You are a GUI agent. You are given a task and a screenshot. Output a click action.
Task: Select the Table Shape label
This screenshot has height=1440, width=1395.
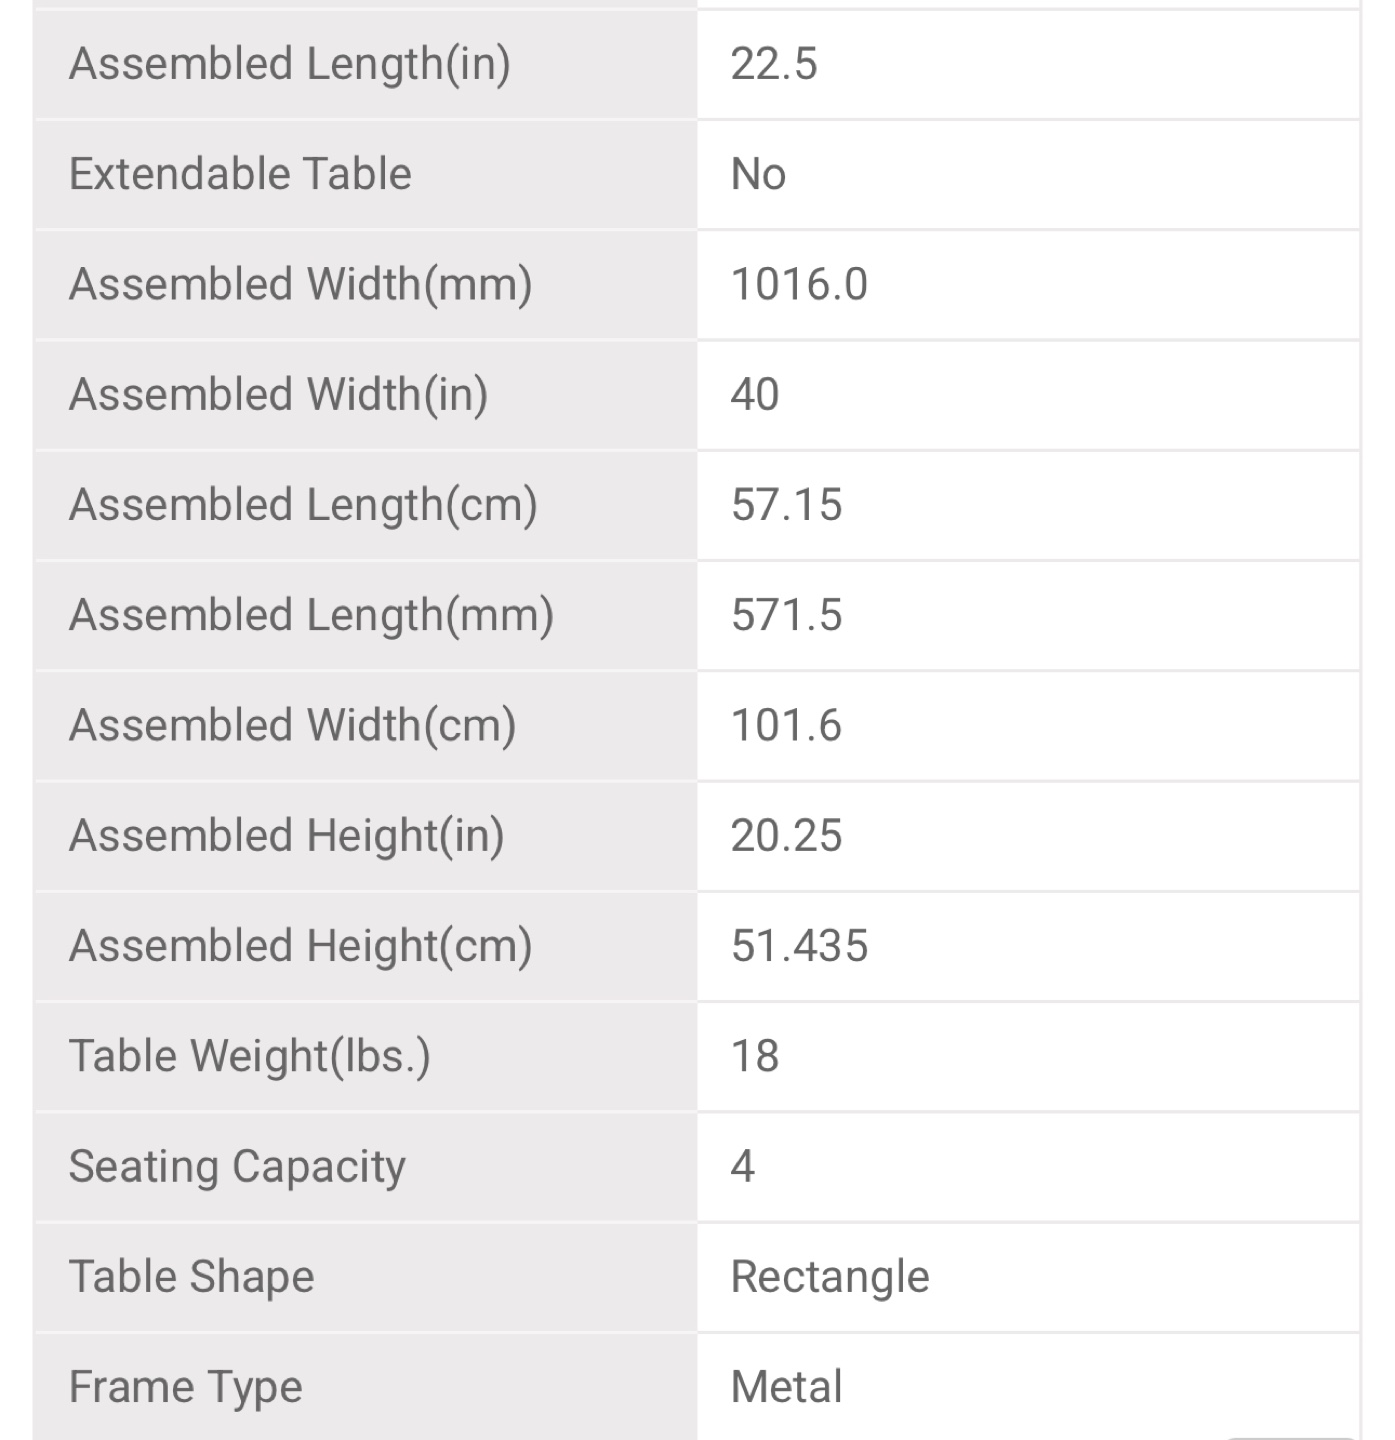coord(191,1278)
